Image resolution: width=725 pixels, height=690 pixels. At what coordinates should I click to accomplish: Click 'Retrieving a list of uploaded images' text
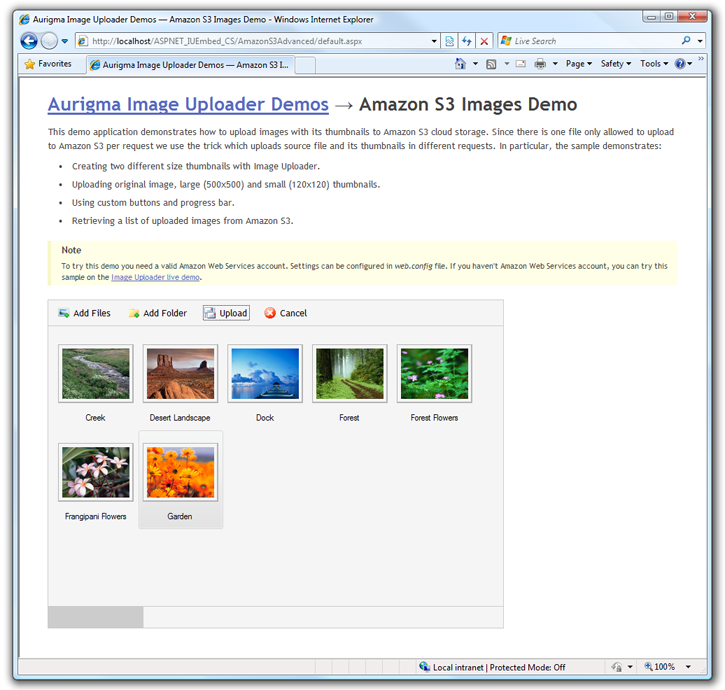[183, 221]
